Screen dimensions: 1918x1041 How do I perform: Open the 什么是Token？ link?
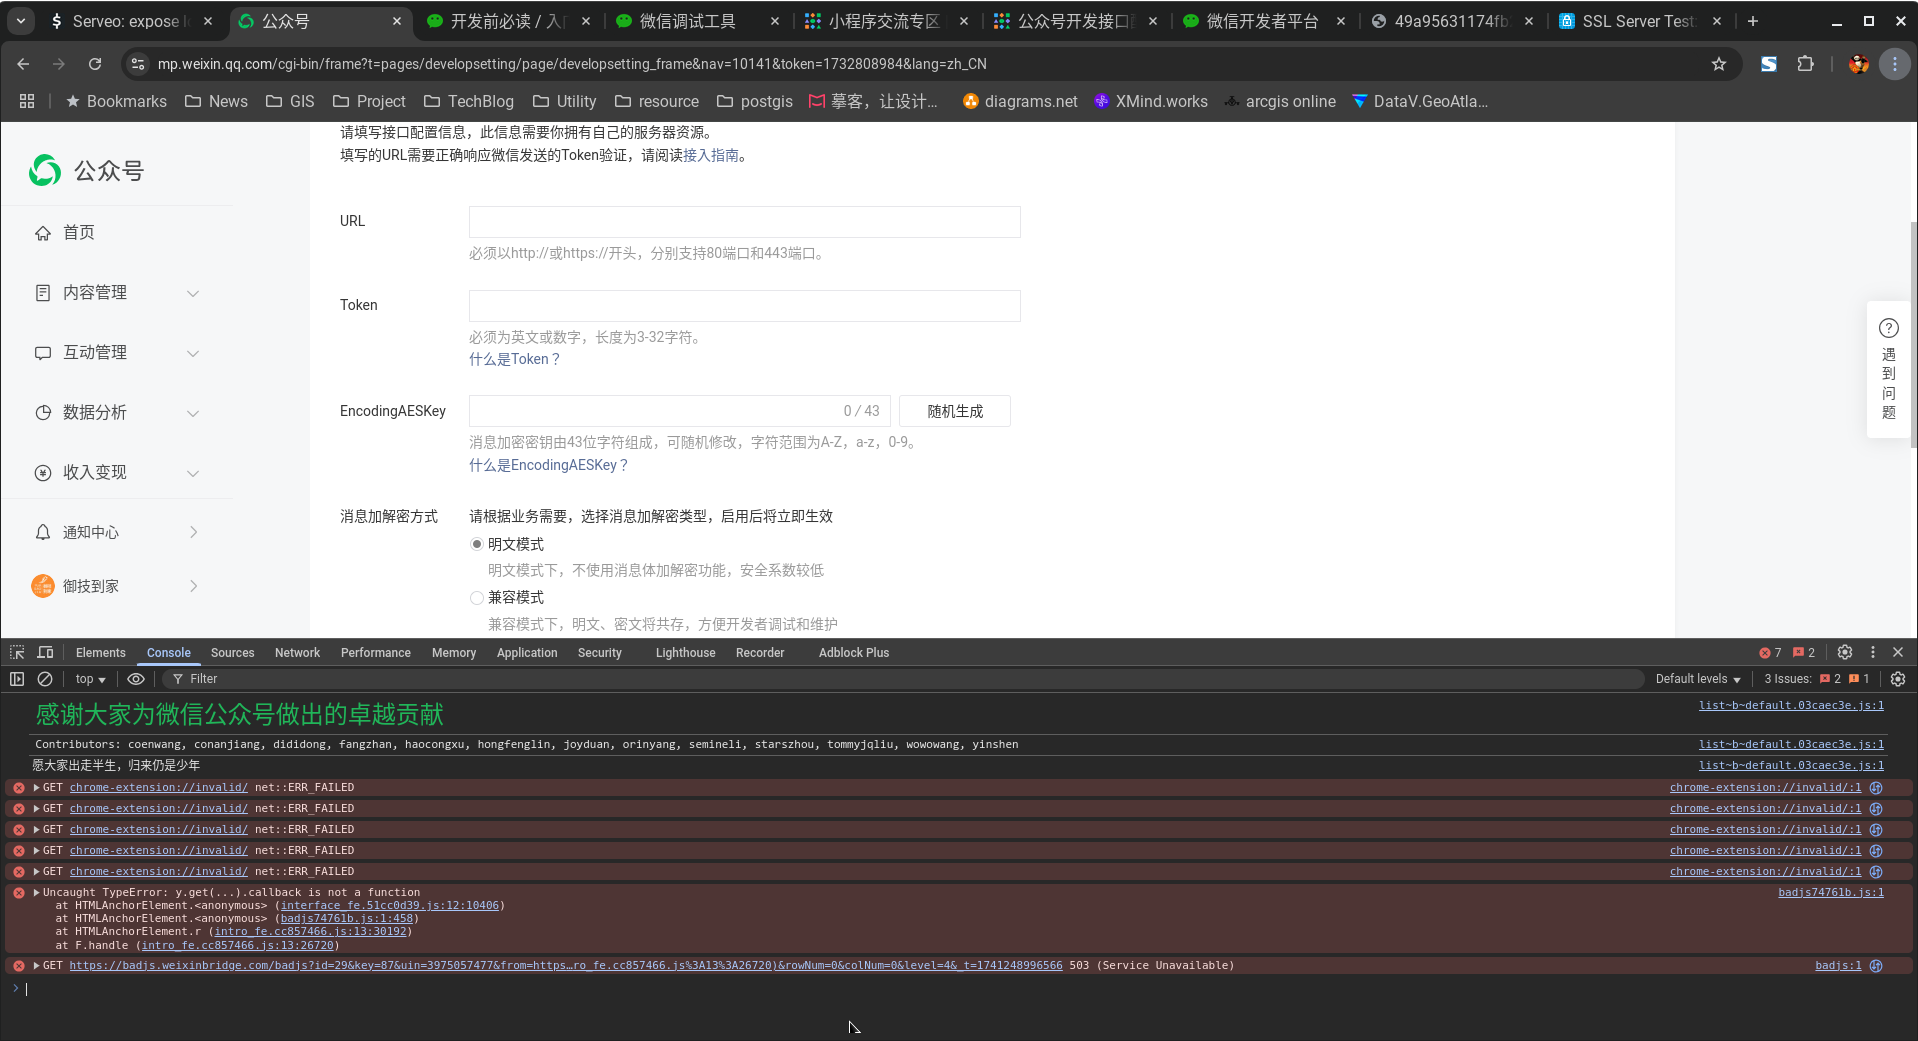[515, 359]
